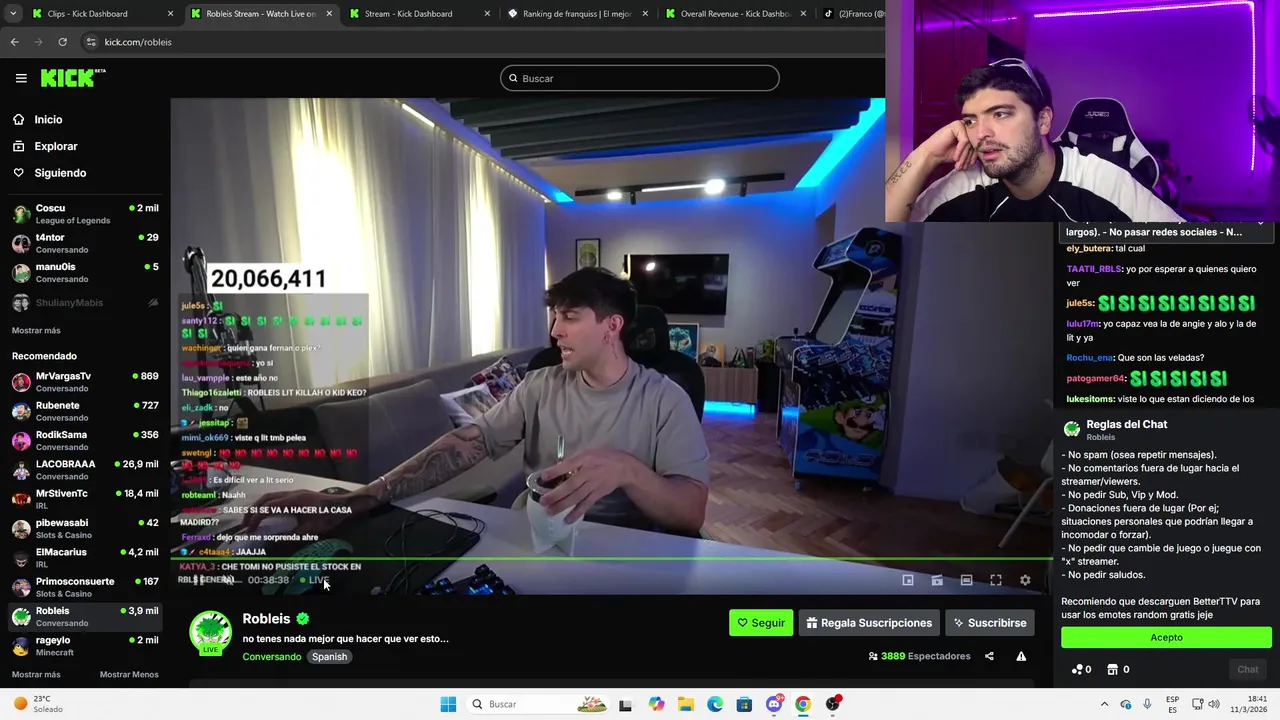
Task: Show hidden system tray icons
Action: point(1104,704)
